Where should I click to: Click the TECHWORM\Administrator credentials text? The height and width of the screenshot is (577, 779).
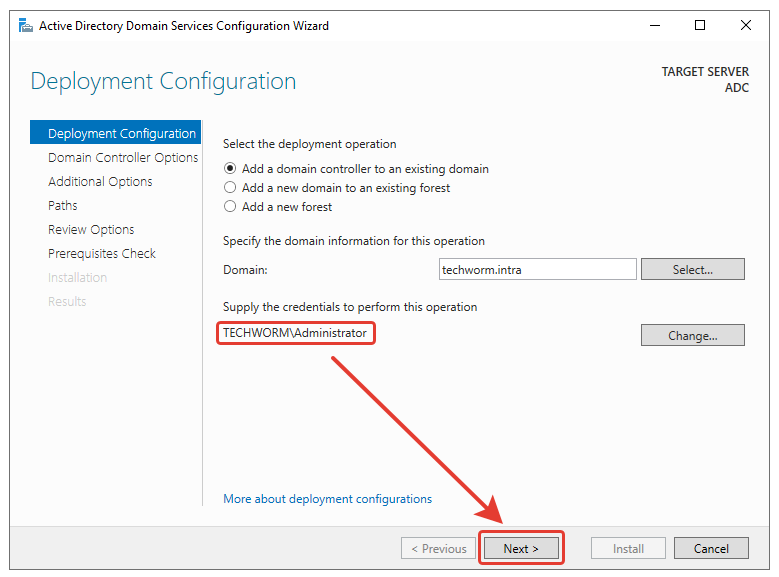point(295,333)
